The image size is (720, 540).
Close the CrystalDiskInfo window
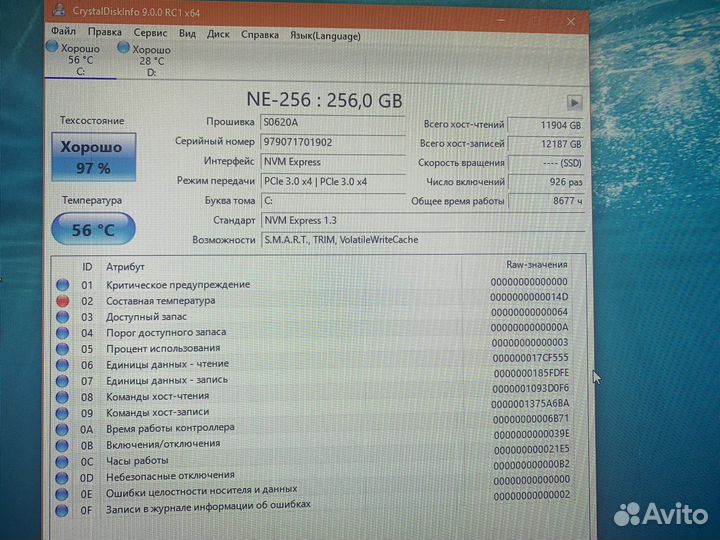pos(571,22)
